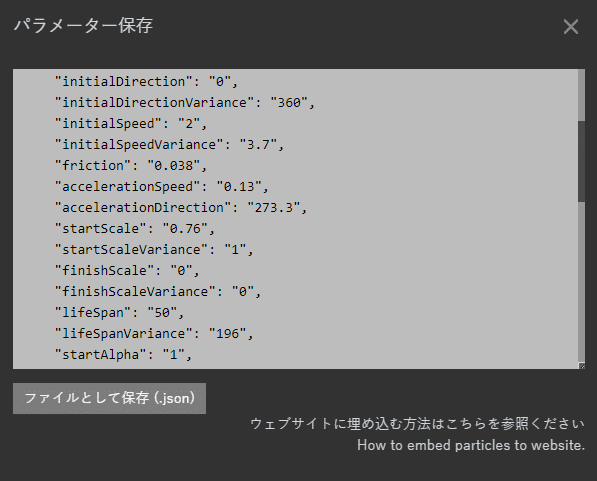Click the "accelerationSpeed": "0.13" line
The width and height of the screenshot is (597, 481).
tap(161, 186)
